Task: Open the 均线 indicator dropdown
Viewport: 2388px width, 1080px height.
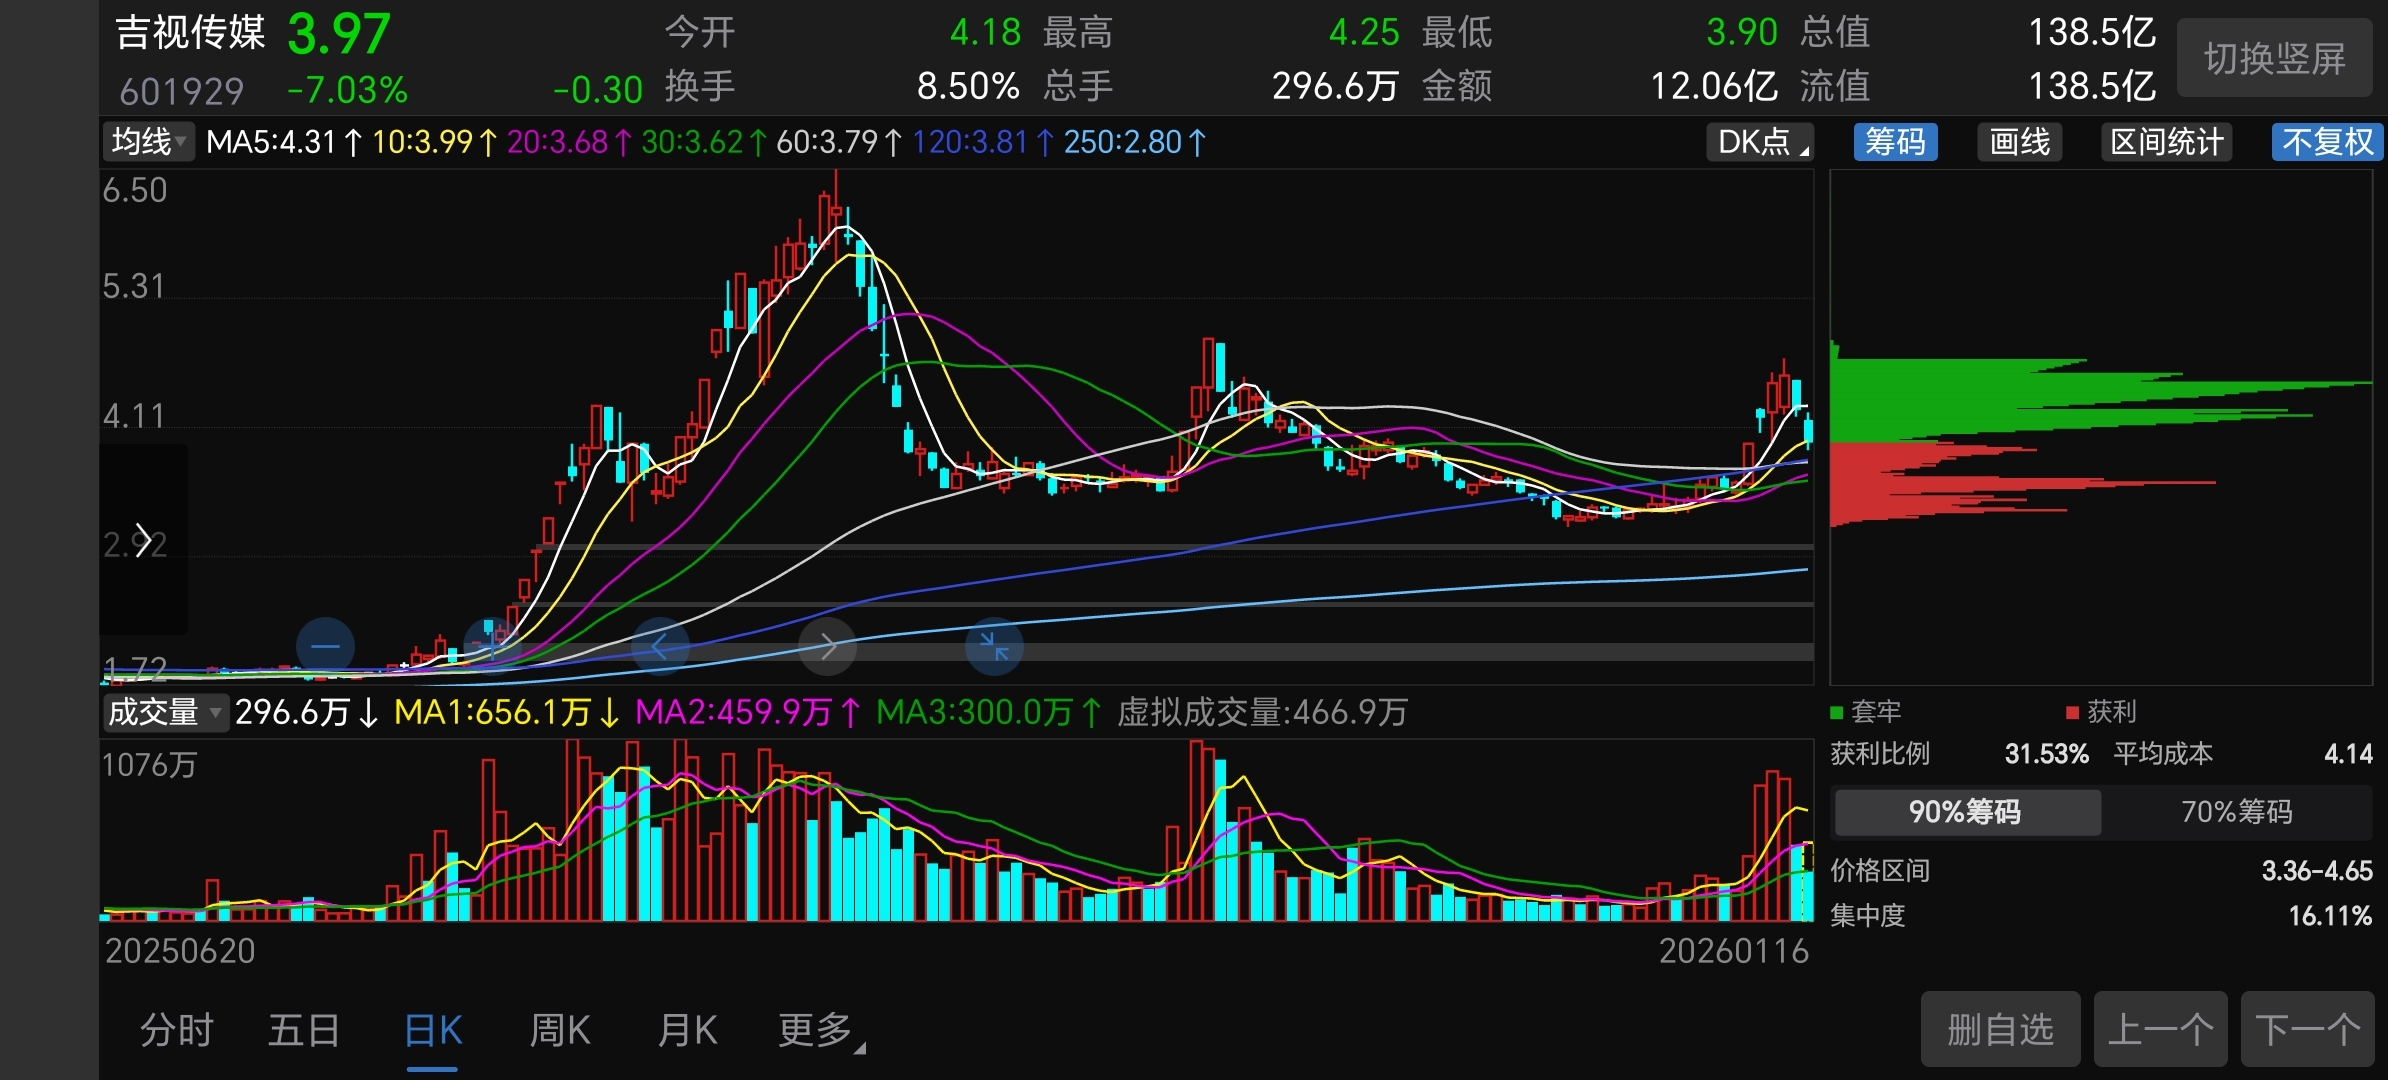Action: coord(148,142)
